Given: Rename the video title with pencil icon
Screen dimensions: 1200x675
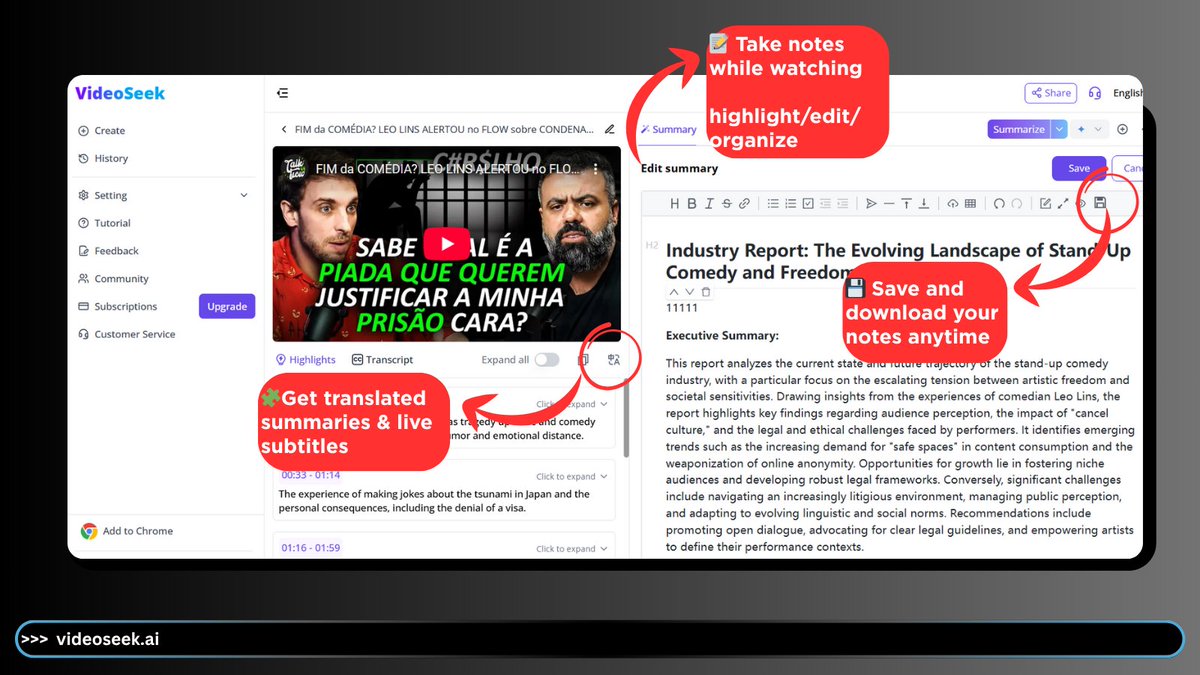Looking at the screenshot, I should pyautogui.click(x=610, y=129).
